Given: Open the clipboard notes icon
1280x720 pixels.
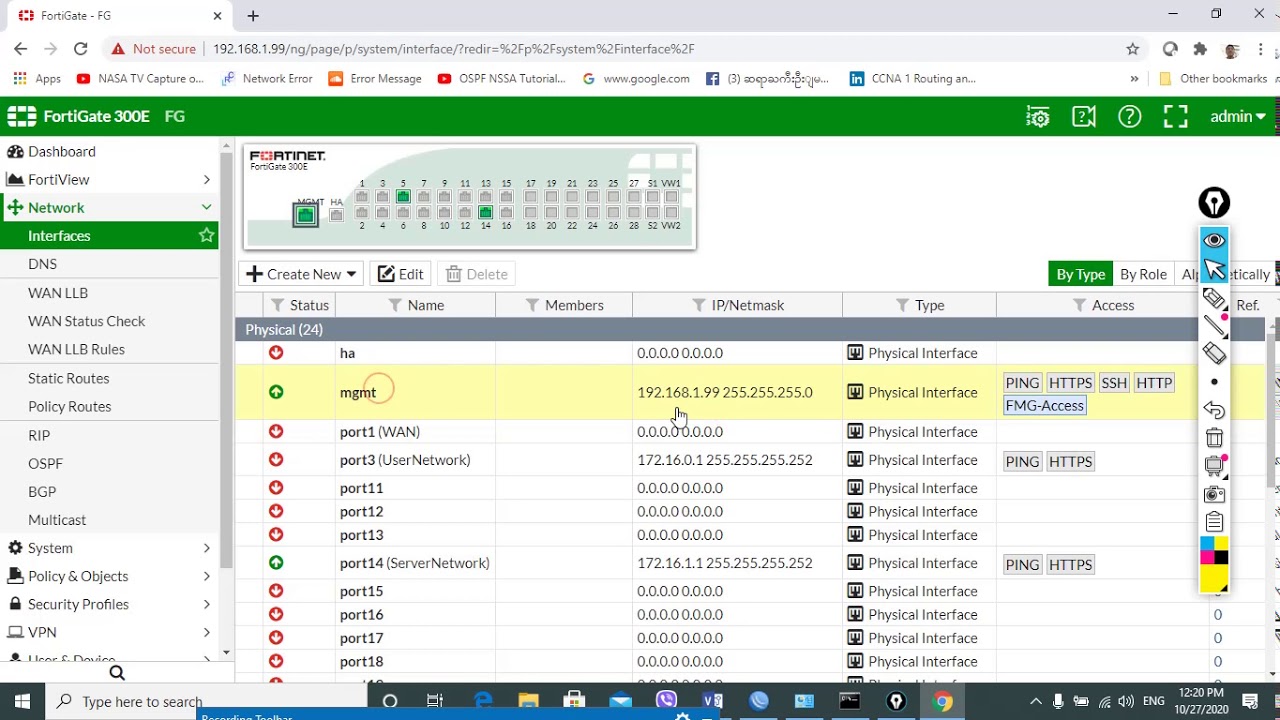Looking at the screenshot, I should pyautogui.click(x=1214, y=522).
